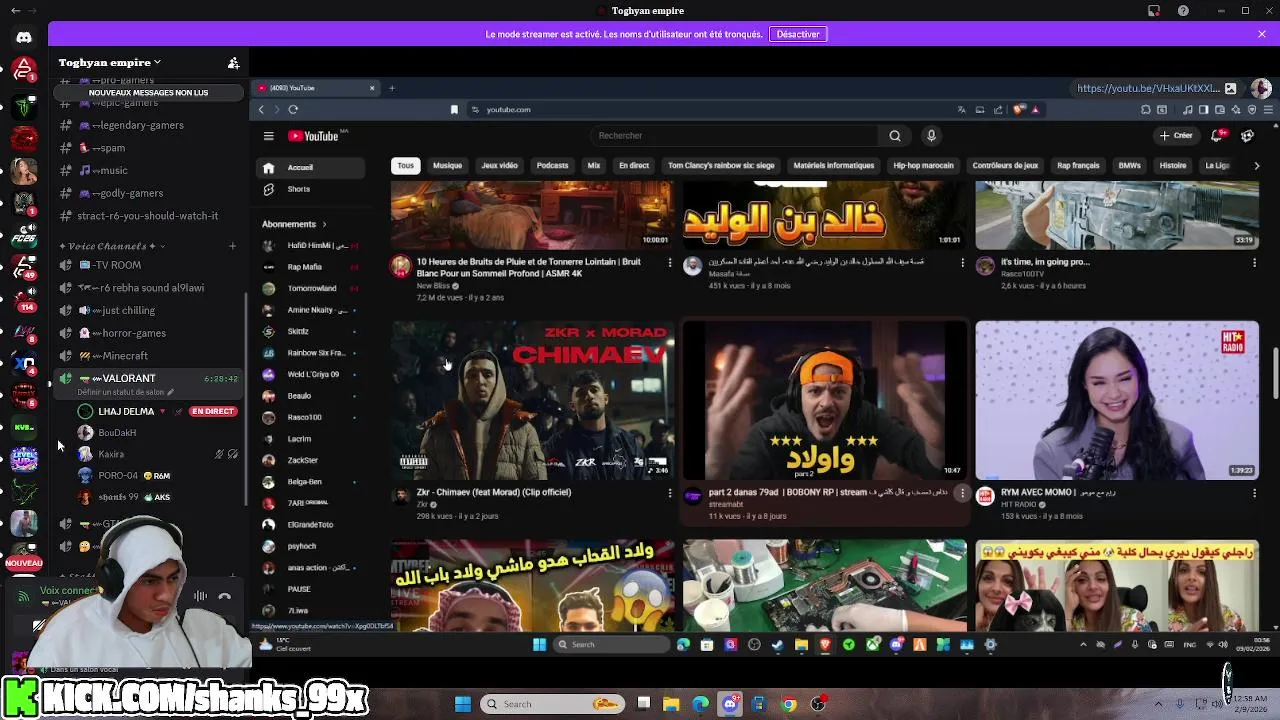Open more options for RYM AVEC MOMO video
1280x720 pixels.
coord(1254,493)
